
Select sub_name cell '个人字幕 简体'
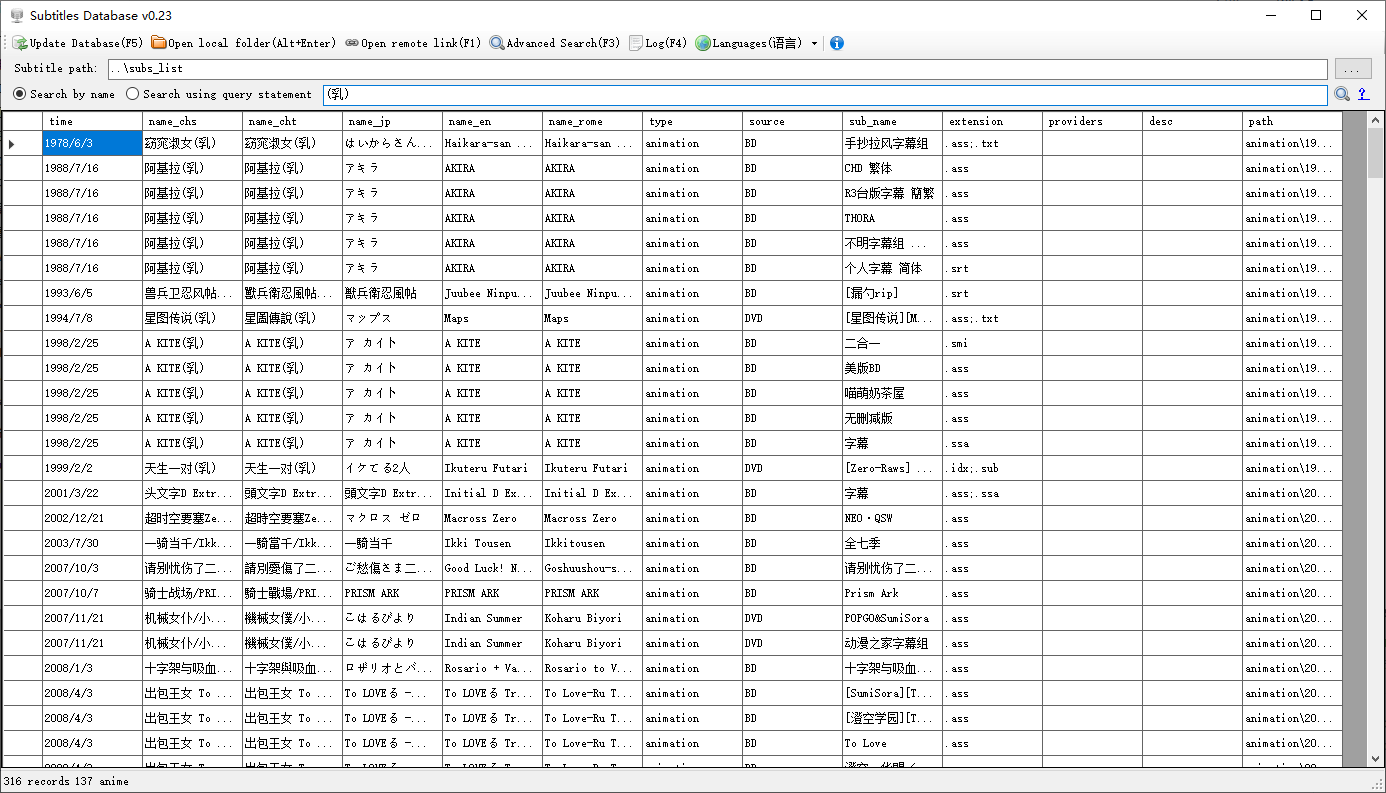892,268
